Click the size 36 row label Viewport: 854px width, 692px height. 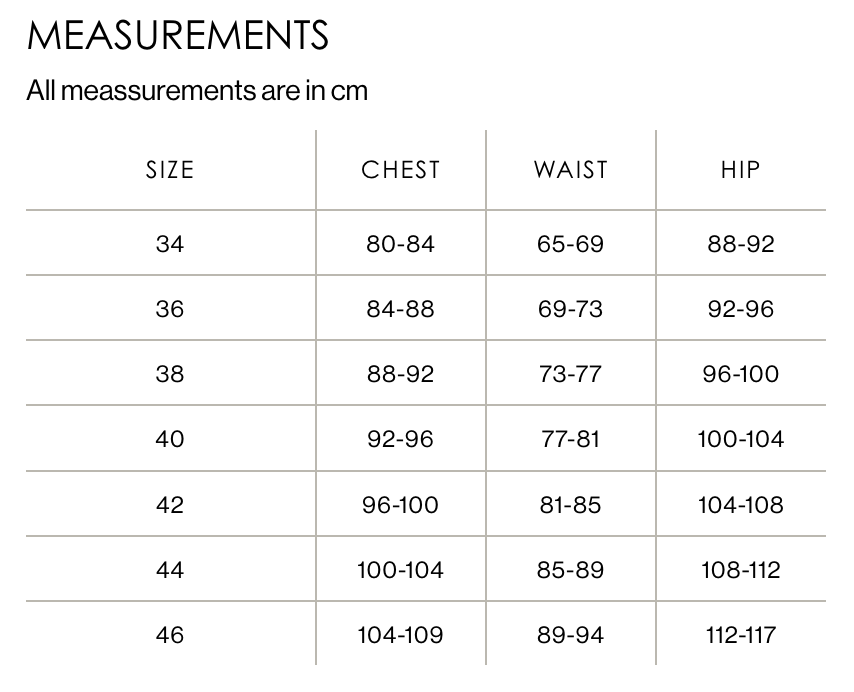pos(170,309)
